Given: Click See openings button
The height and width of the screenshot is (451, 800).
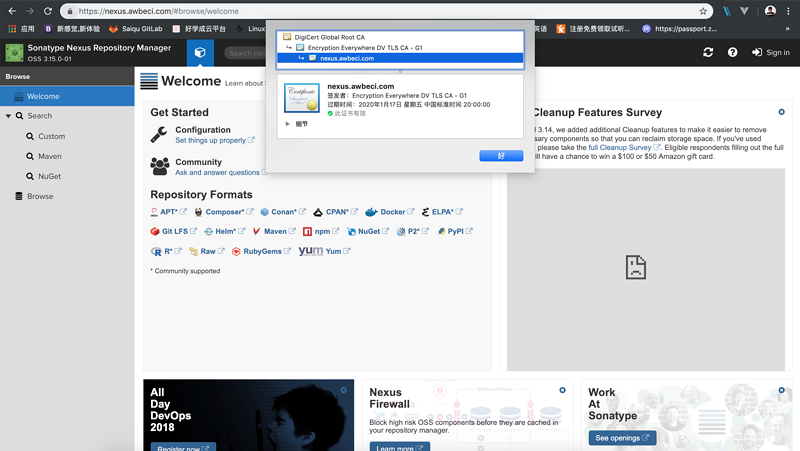Looking at the screenshot, I should tap(622, 438).
